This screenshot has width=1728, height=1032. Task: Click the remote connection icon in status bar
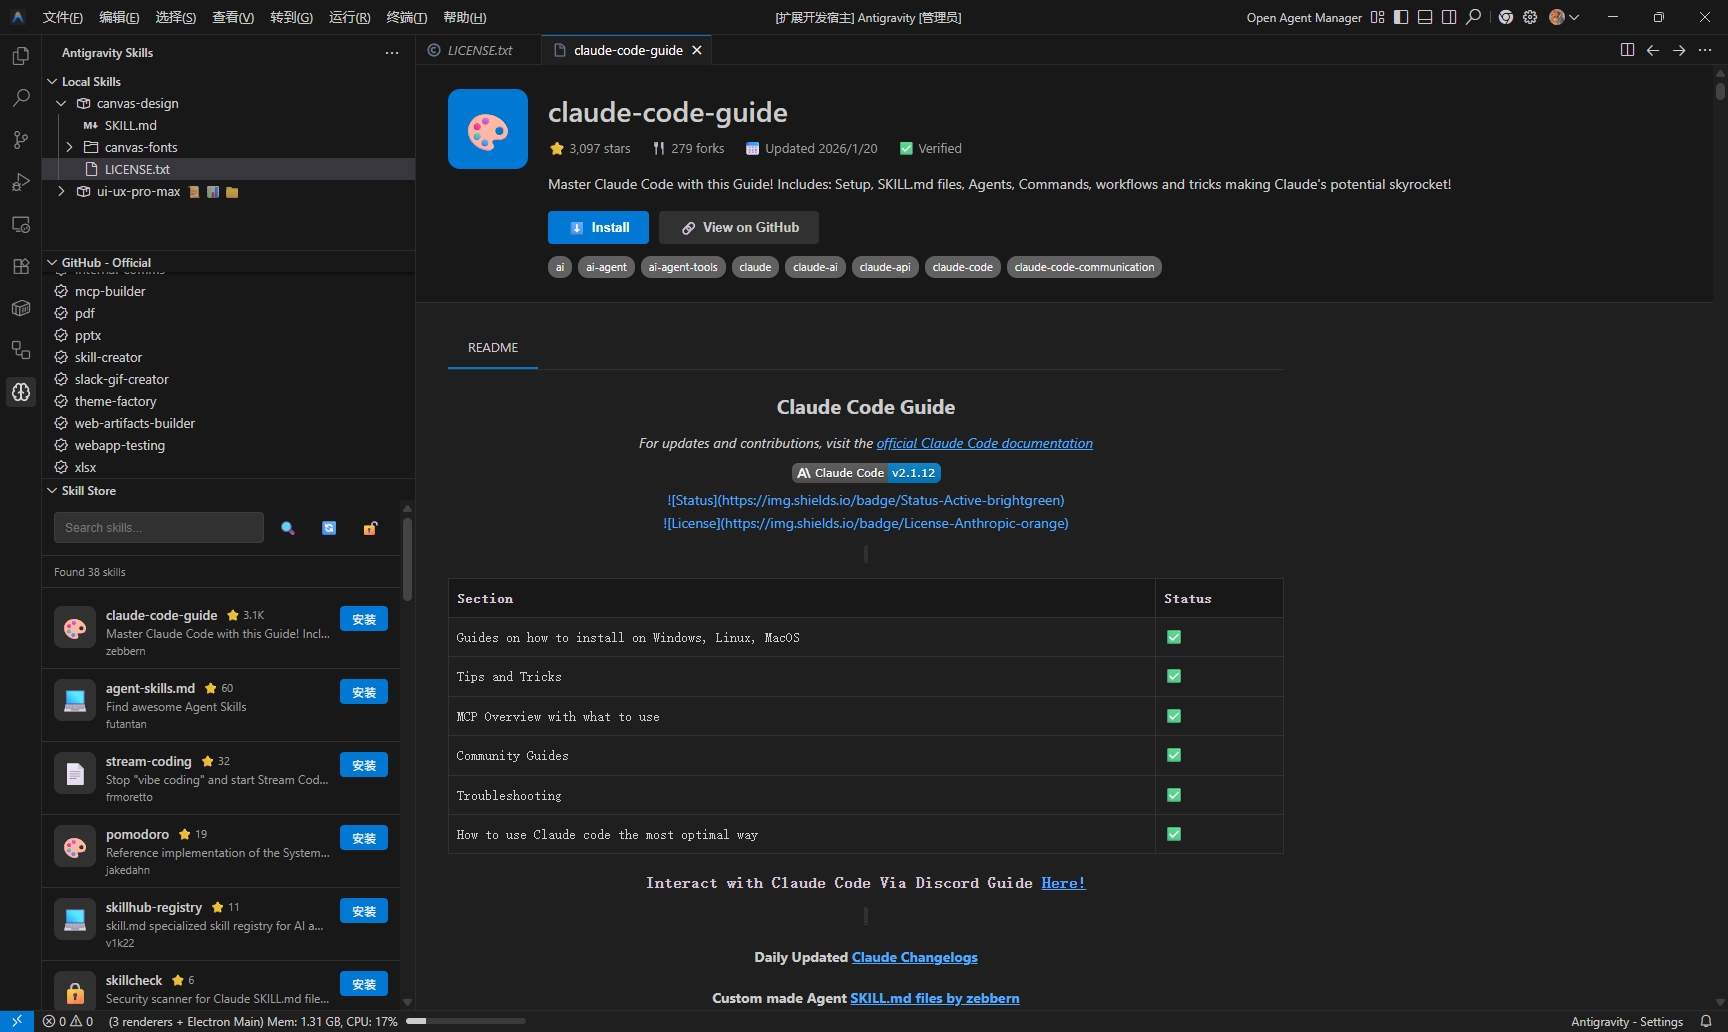[17, 1021]
